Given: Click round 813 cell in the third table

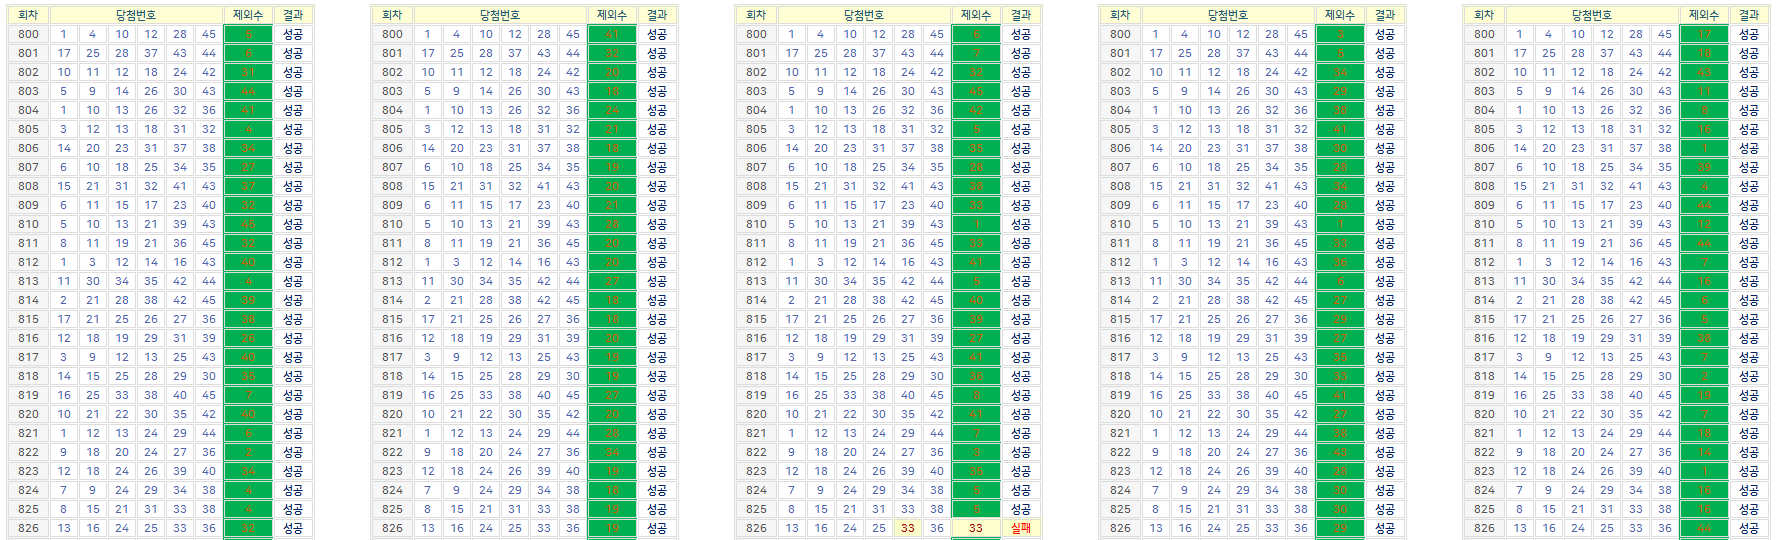Looking at the screenshot, I should 756,281.
